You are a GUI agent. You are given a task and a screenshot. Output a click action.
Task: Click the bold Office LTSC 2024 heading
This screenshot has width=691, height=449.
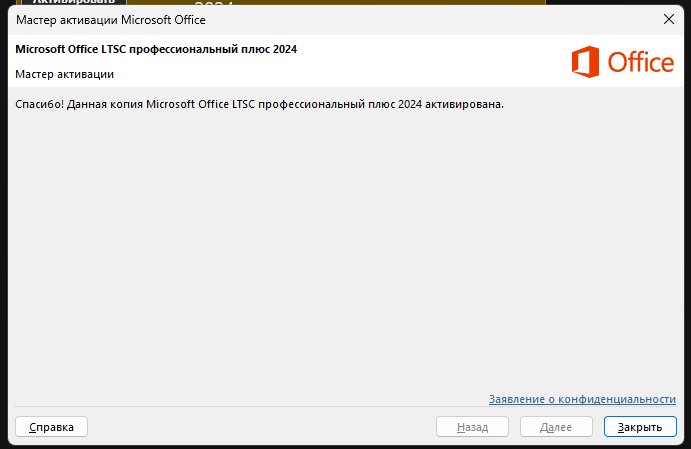click(156, 49)
